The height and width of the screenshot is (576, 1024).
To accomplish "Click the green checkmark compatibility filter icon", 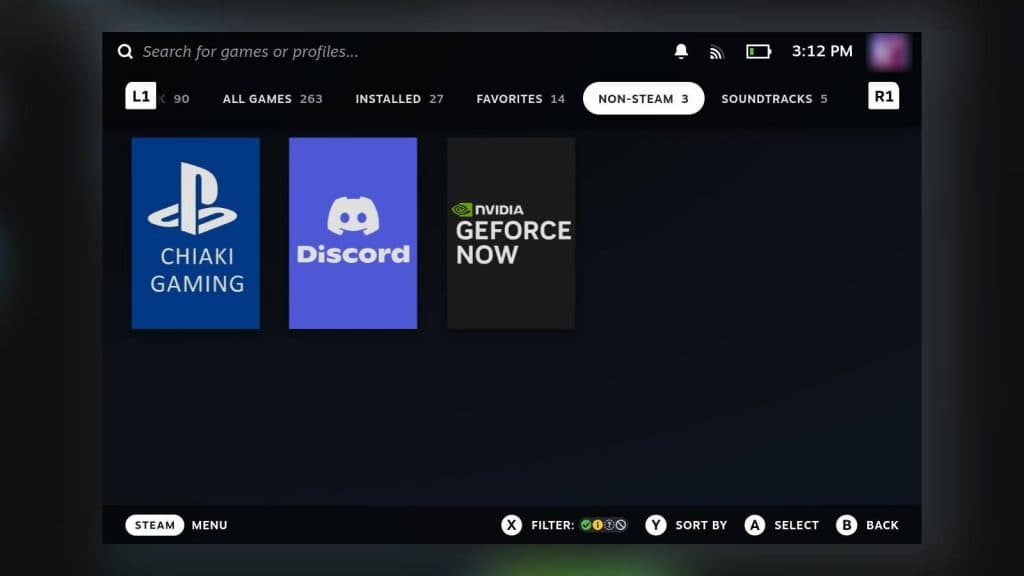I will point(586,525).
